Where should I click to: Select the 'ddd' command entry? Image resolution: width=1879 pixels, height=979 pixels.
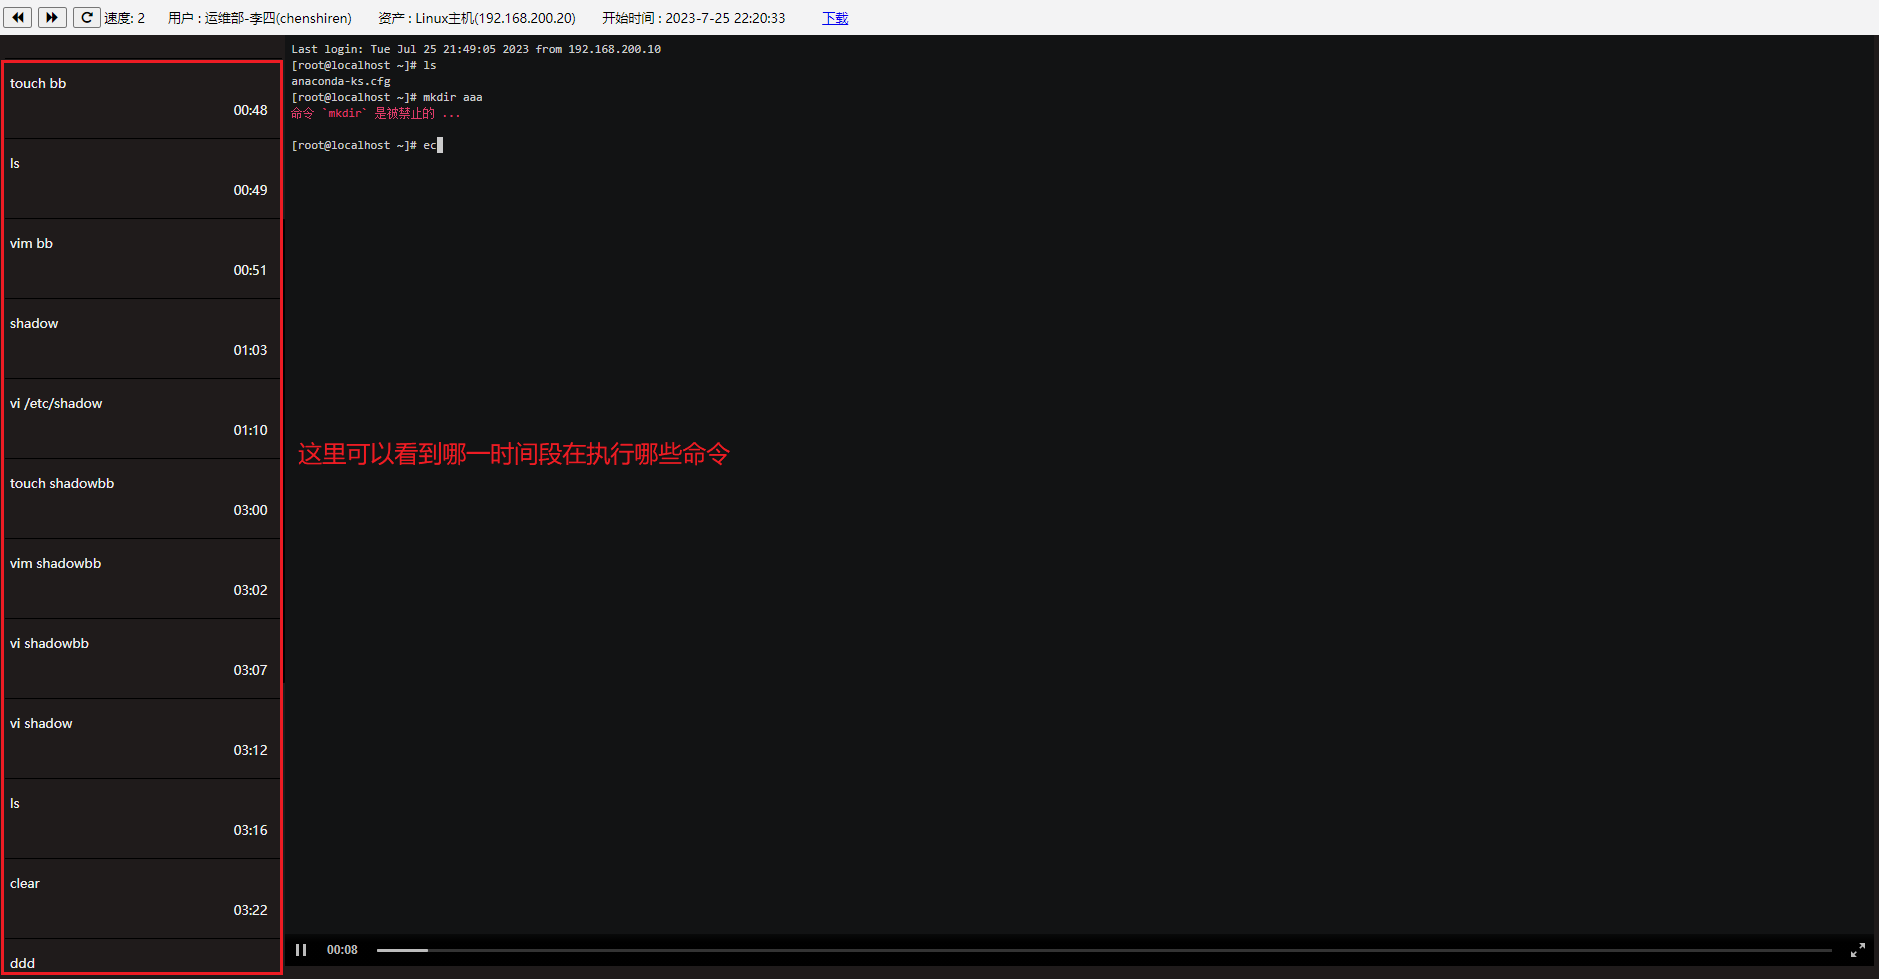(142, 957)
